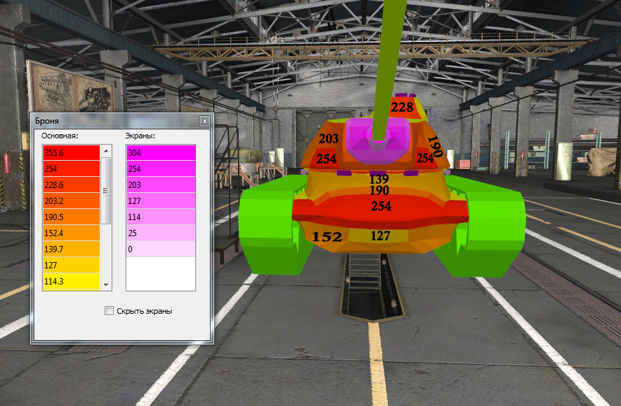This screenshot has height=406, width=621.
Task: Select the 355.6 red armor entry
Action: [70, 153]
